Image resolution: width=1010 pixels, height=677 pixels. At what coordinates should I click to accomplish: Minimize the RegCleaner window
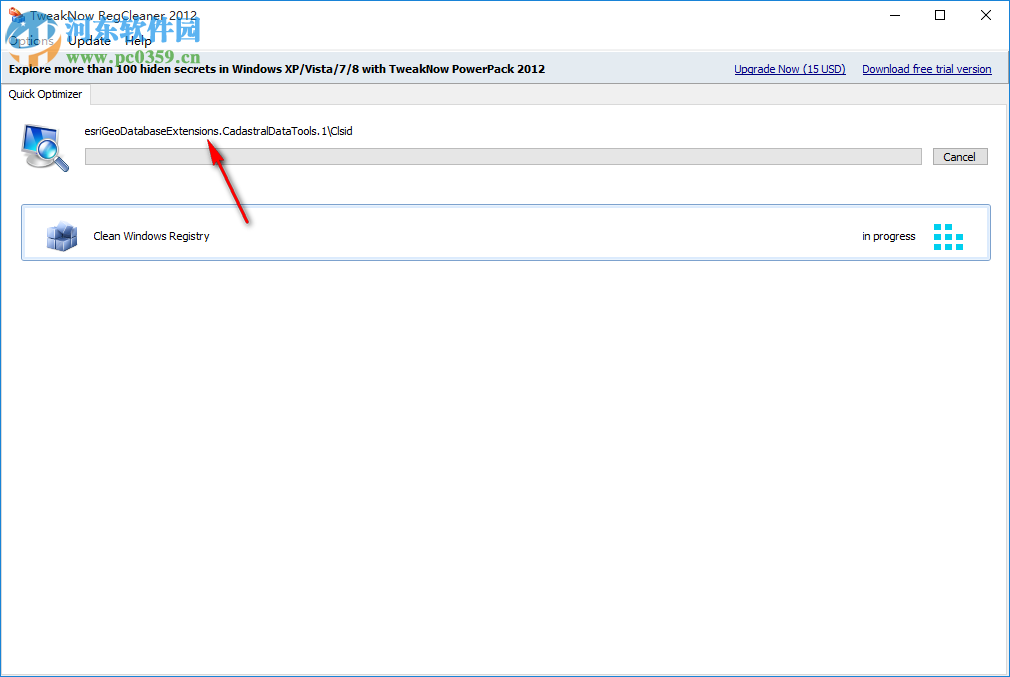(x=894, y=15)
